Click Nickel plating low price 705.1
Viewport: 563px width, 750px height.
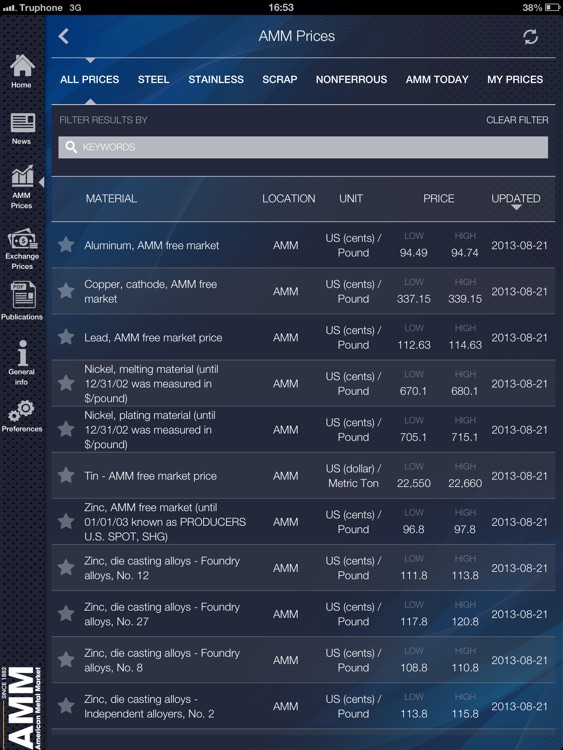[x=413, y=438]
